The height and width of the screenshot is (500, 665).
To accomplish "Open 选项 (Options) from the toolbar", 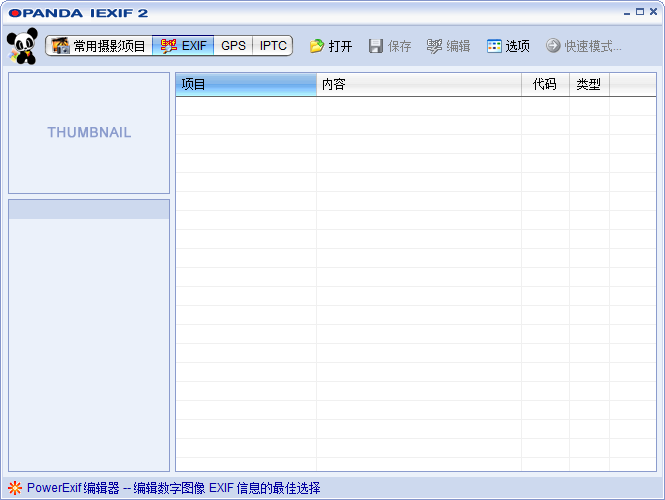I will click(508, 46).
